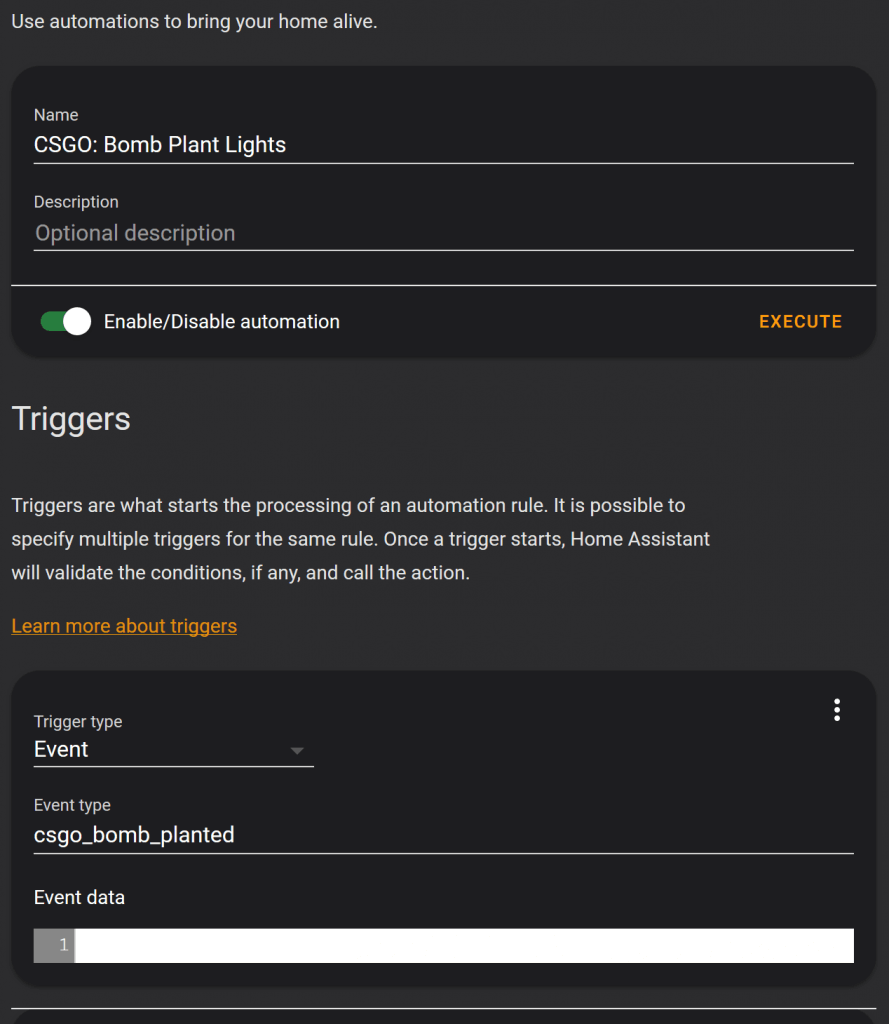Click inside the white Event data editor
The width and height of the screenshot is (889, 1024).
click(x=464, y=945)
